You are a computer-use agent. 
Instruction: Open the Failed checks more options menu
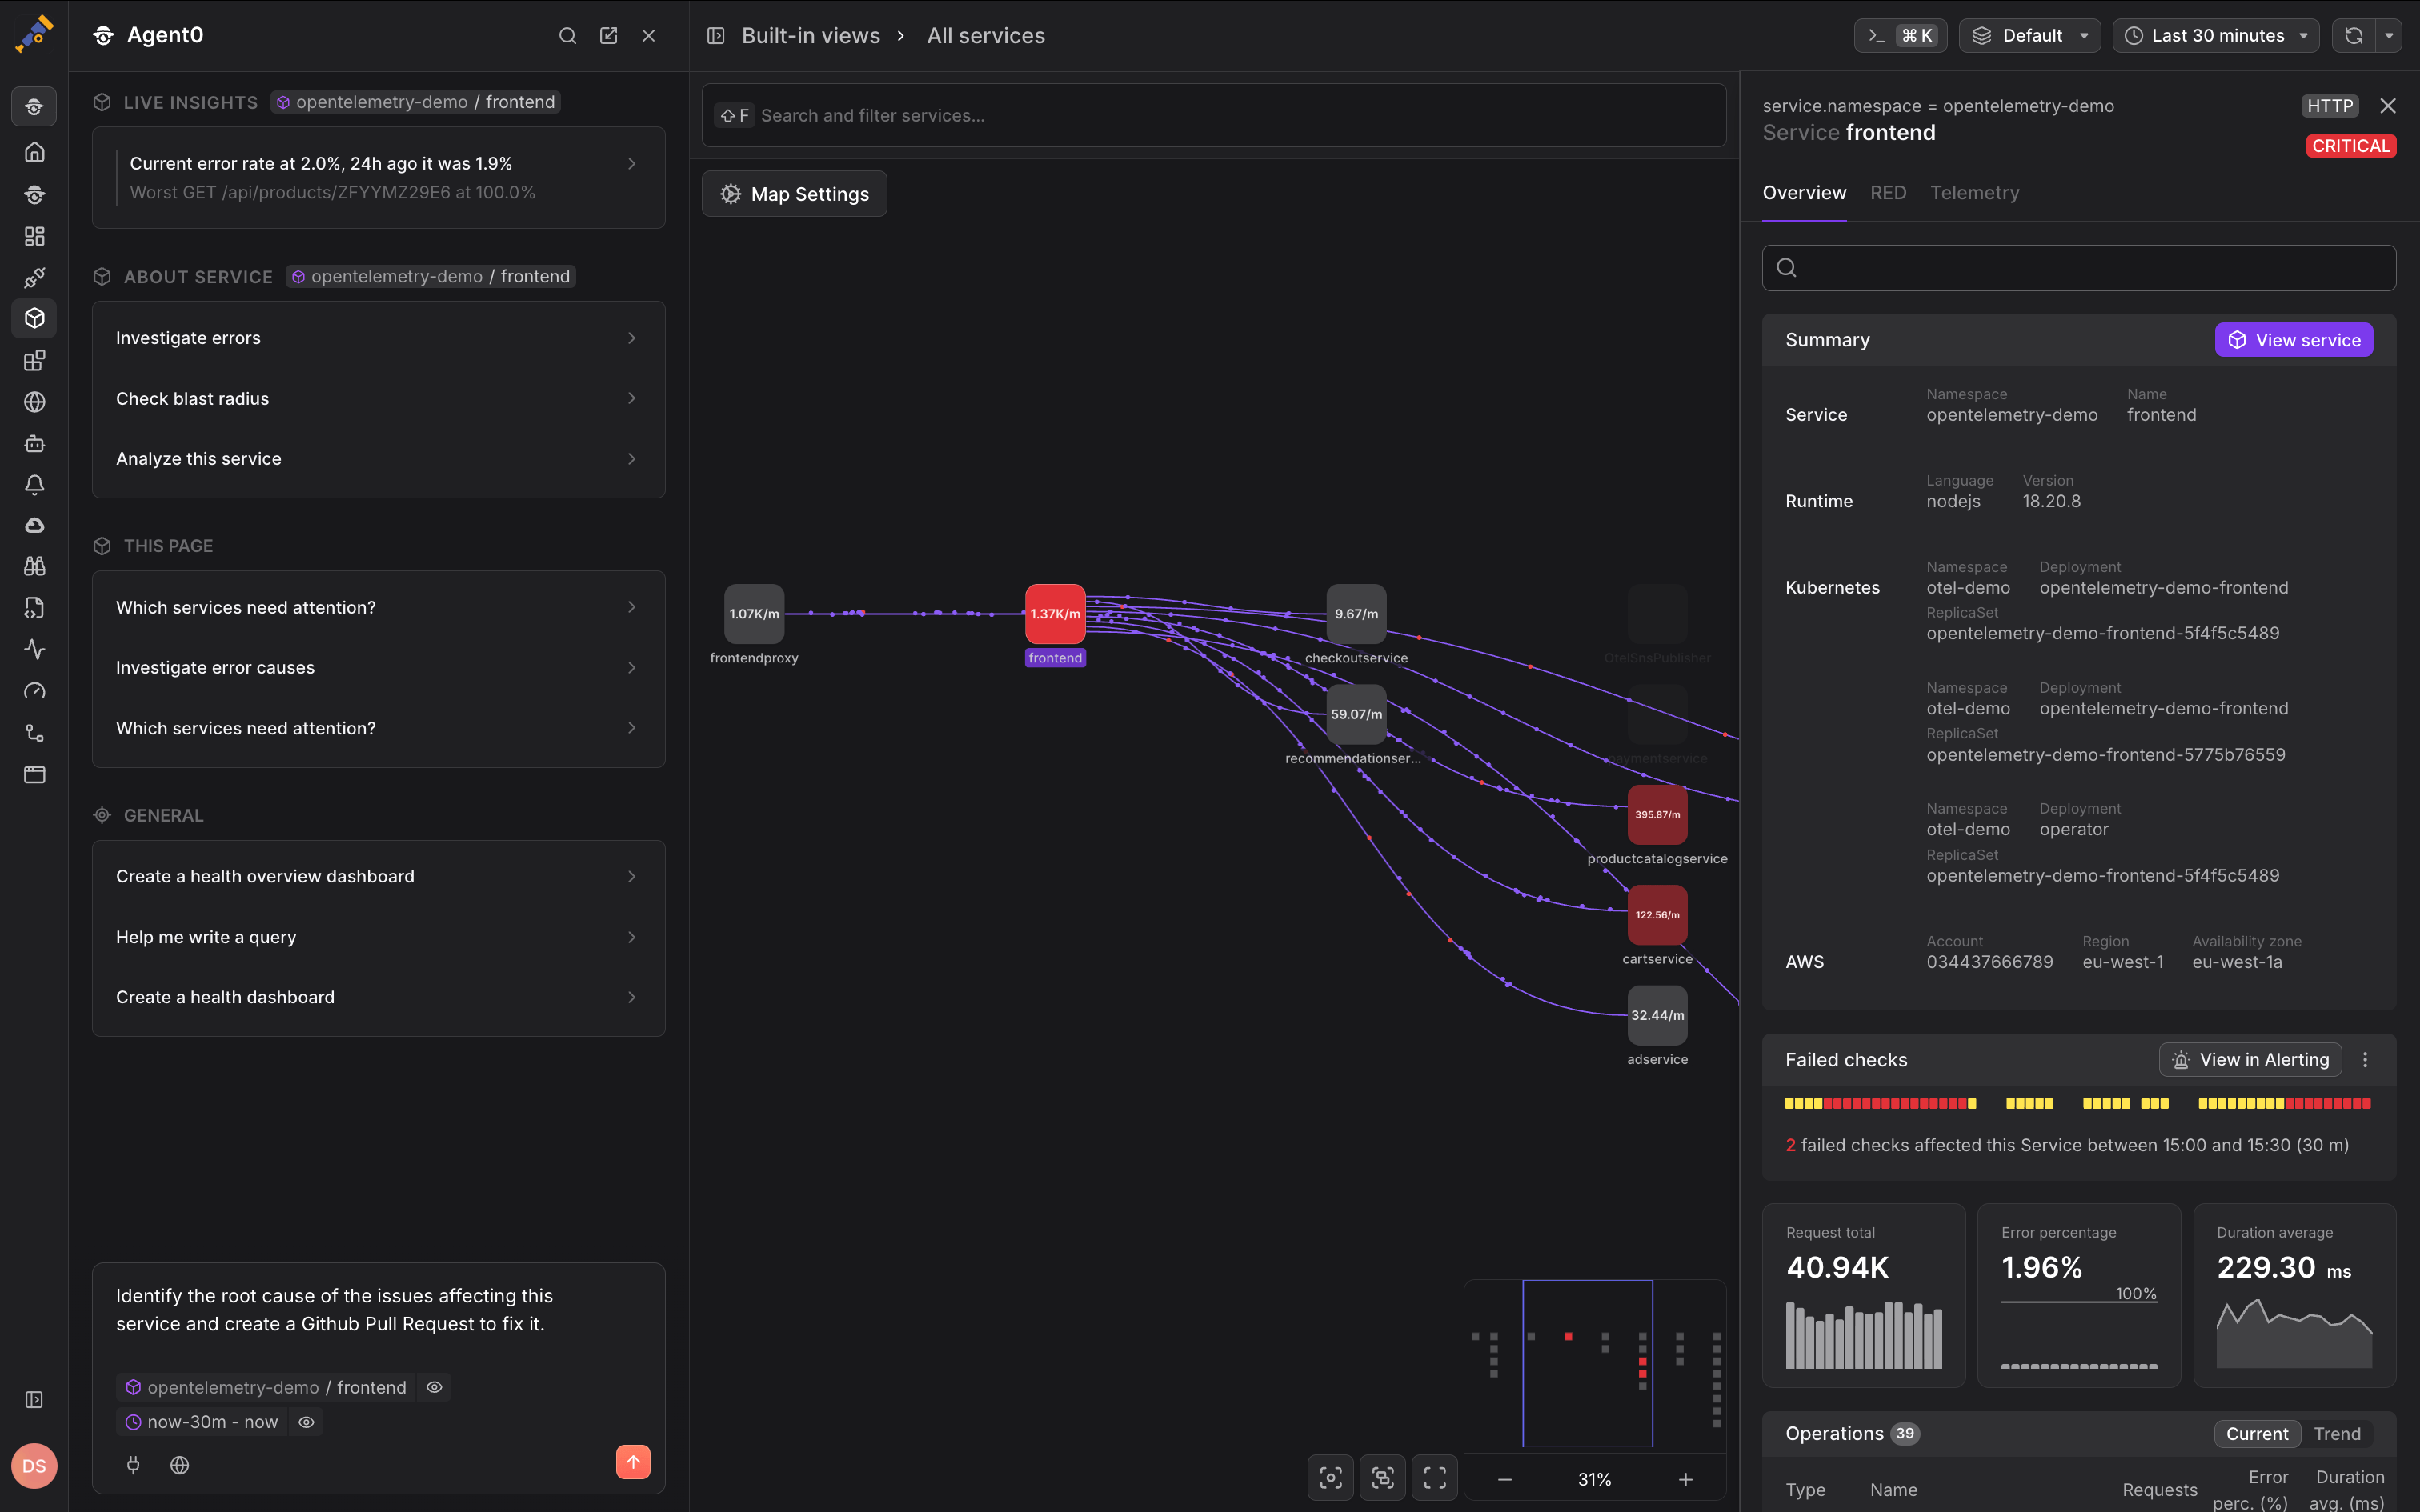click(2365, 1060)
